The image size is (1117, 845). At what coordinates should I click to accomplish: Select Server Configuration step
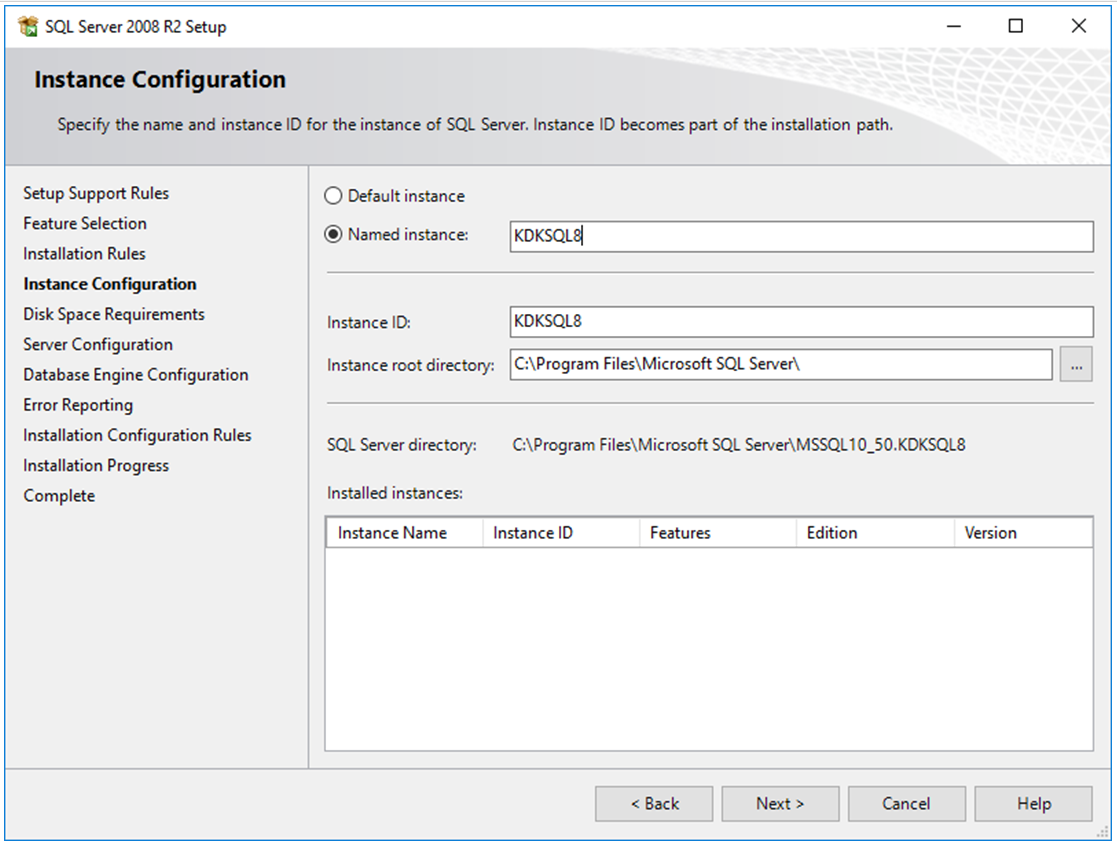click(x=98, y=344)
